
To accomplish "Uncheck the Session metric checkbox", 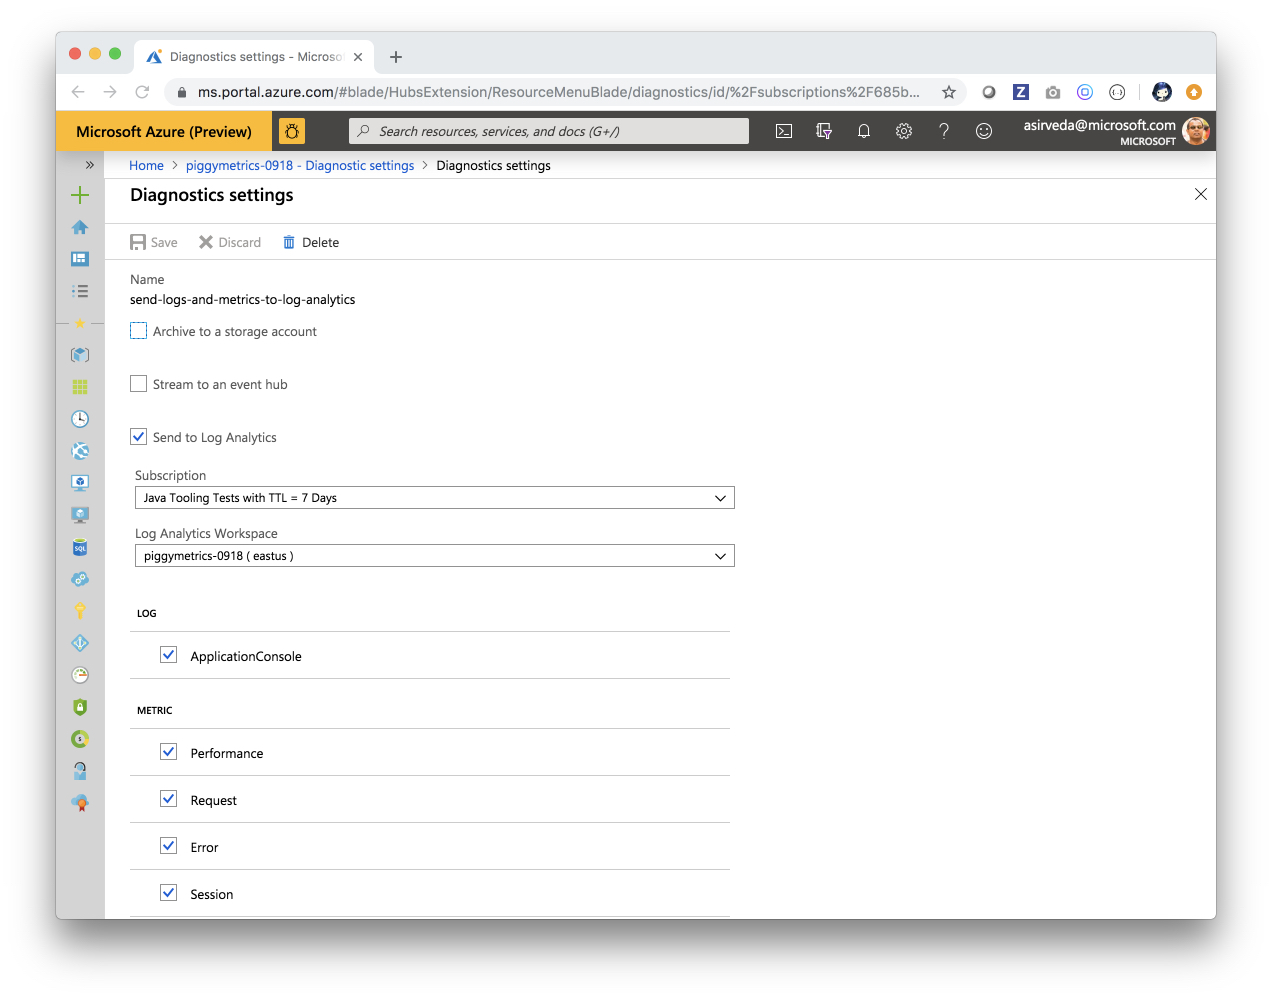I will click(169, 893).
